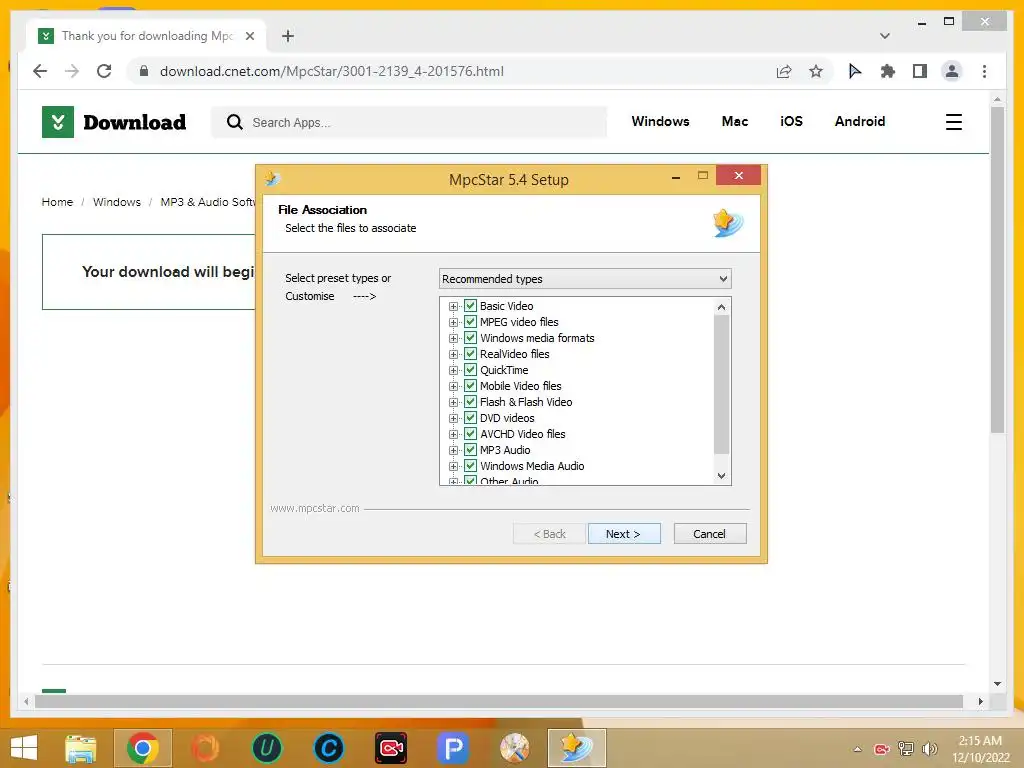The height and width of the screenshot is (768, 1024).
Task: Click the green Download logo icon
Action: 57,122
